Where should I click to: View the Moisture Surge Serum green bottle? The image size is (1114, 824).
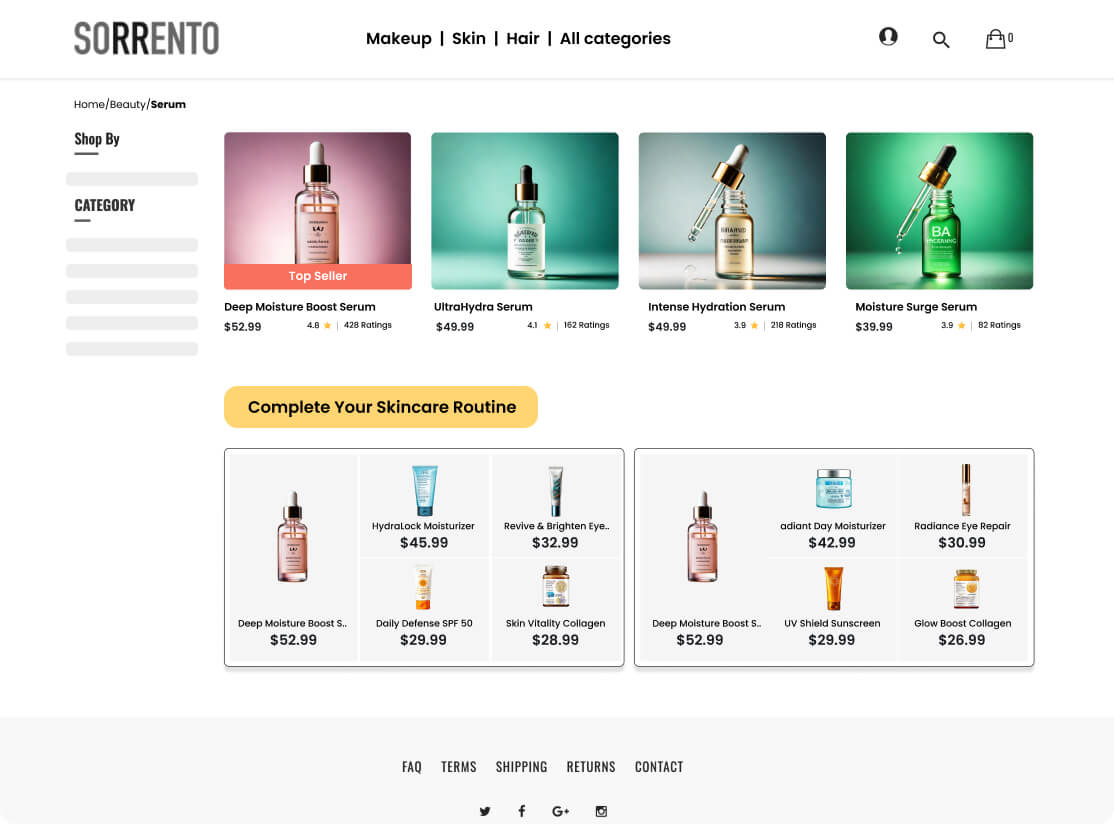click(x=939, y=211)
